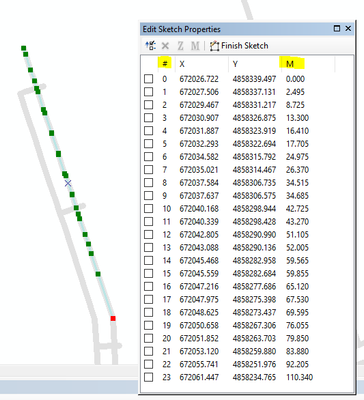Viewport: 364px width, 400px height.
Task: Check the checkbox for vertex 21
Action: [149, 351]
